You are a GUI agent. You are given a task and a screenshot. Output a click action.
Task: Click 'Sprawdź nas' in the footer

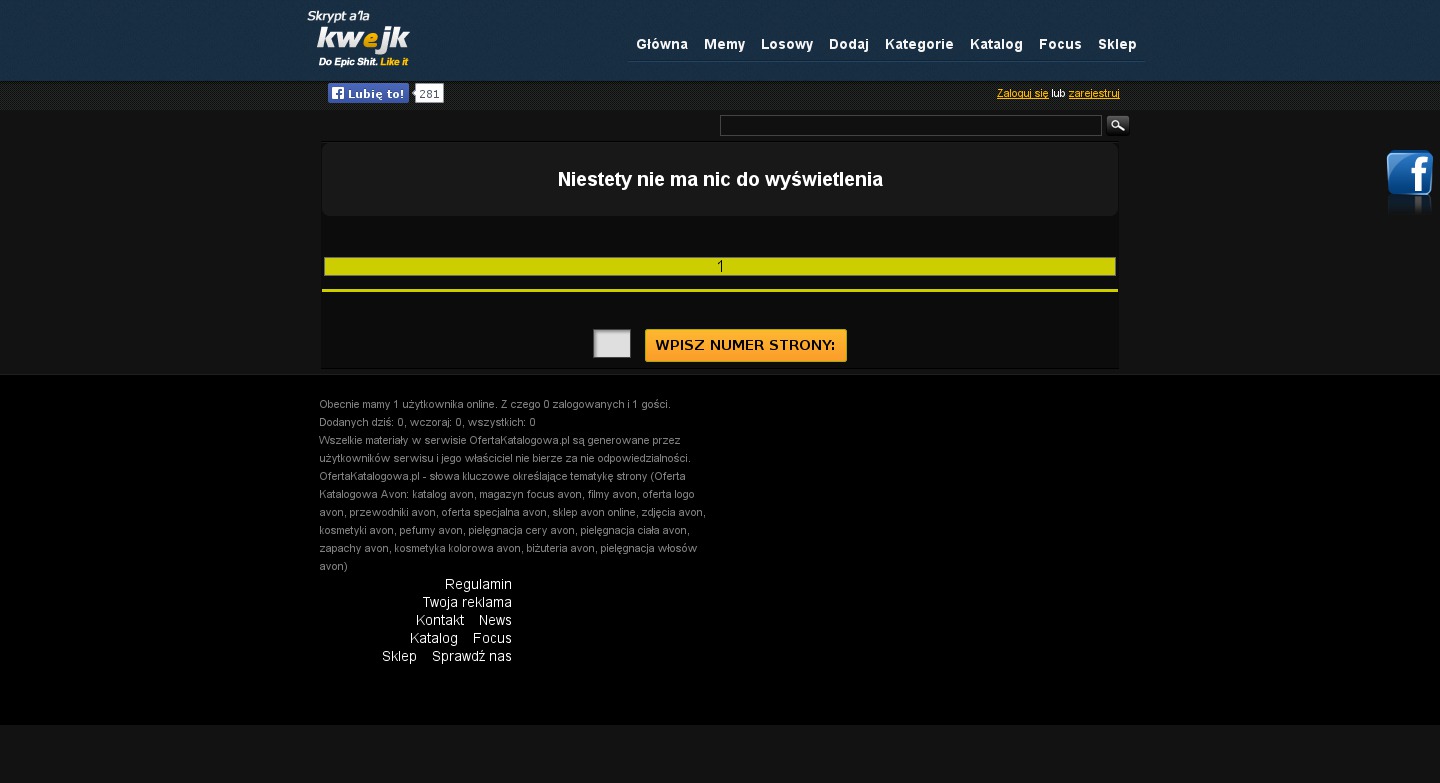point(471,656)
